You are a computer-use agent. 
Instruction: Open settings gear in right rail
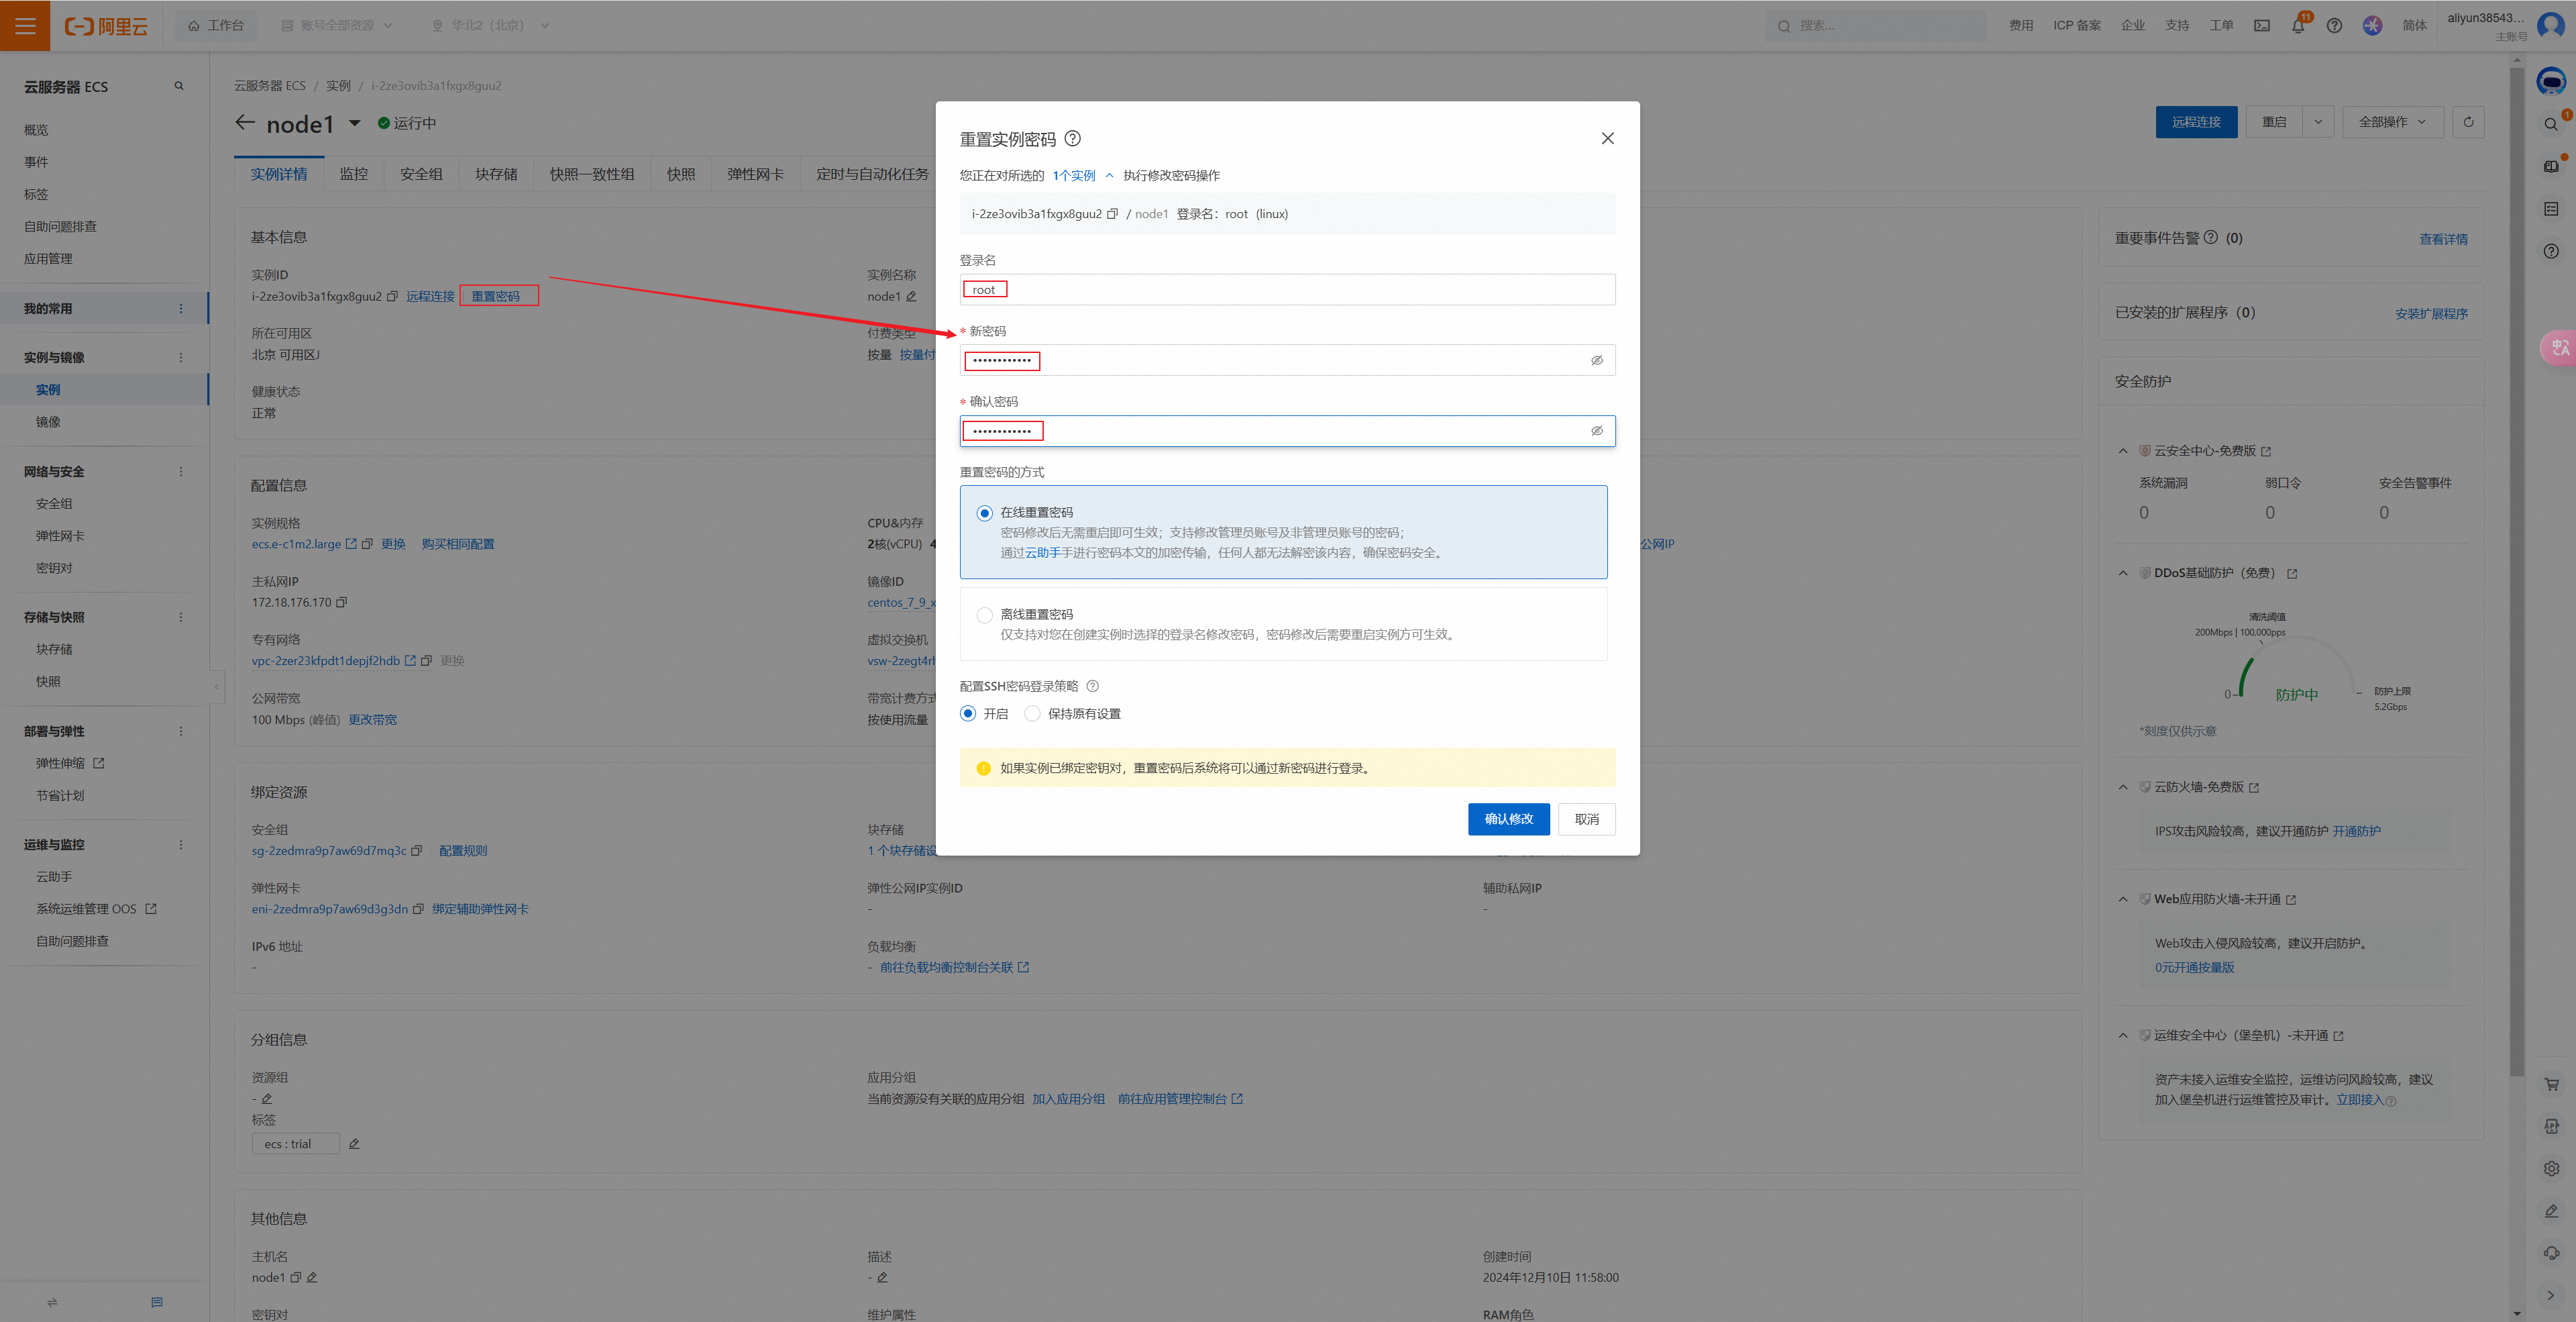pos(2551,1169)
